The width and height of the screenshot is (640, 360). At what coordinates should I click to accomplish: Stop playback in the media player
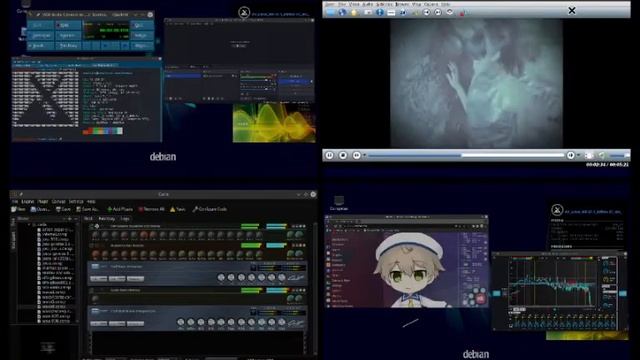point(343,155)
